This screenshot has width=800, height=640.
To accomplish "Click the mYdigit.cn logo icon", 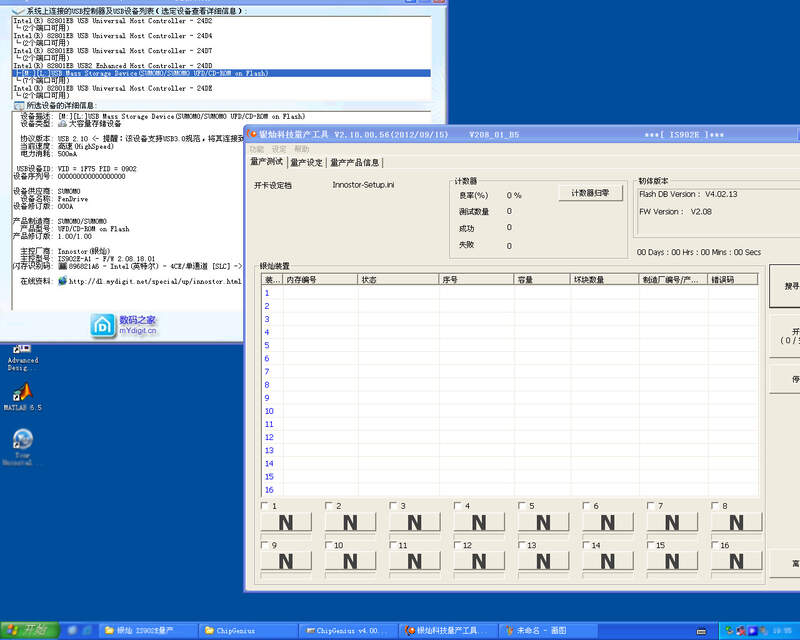I will coord(103,325).
